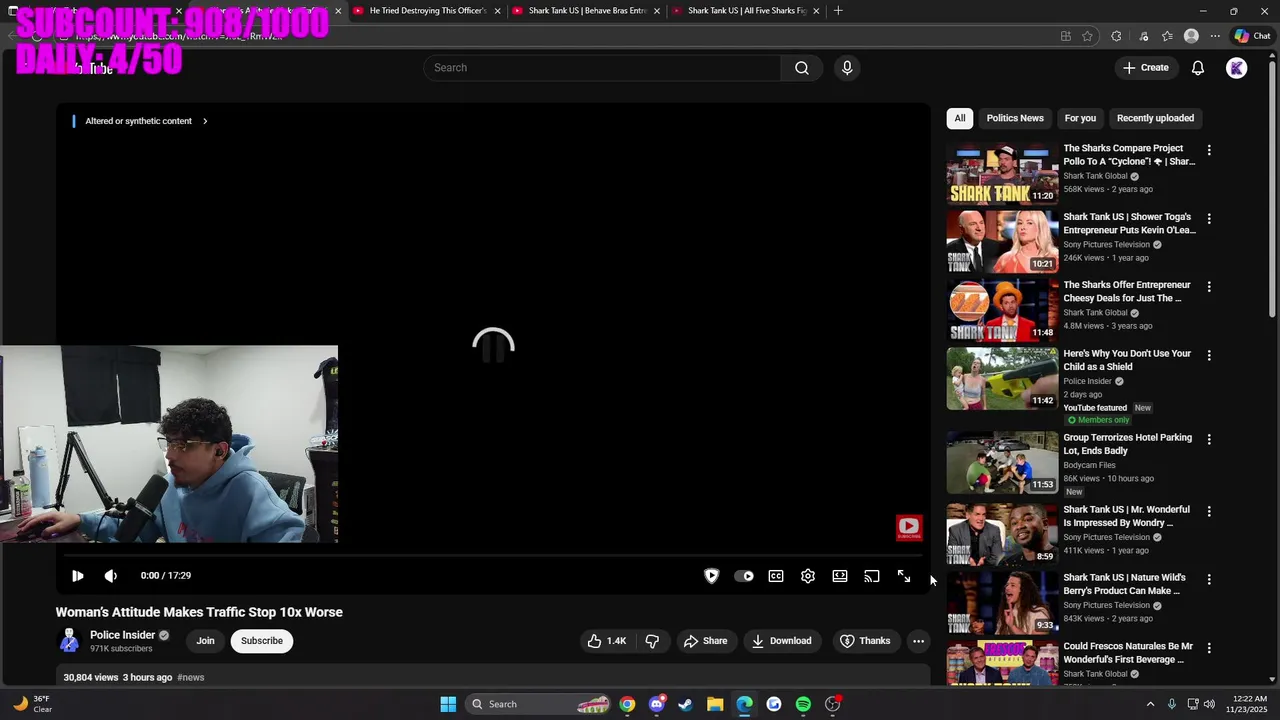Image resolution: width=1280 pixels, height=720 pixels.
Task: Toggle autoplay switch in player controls
Action: 744,576
